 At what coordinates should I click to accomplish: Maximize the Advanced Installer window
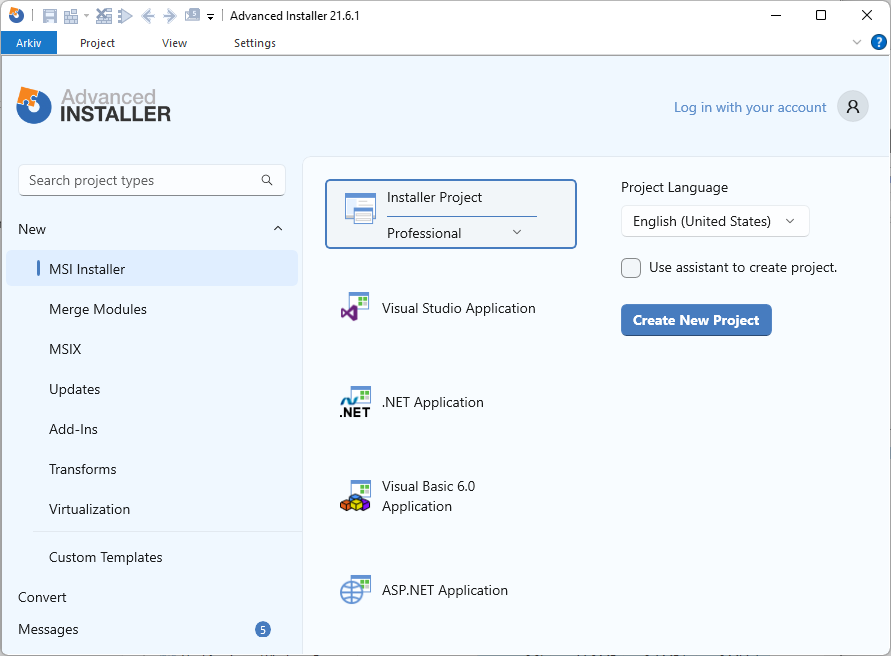coord(821,15)
